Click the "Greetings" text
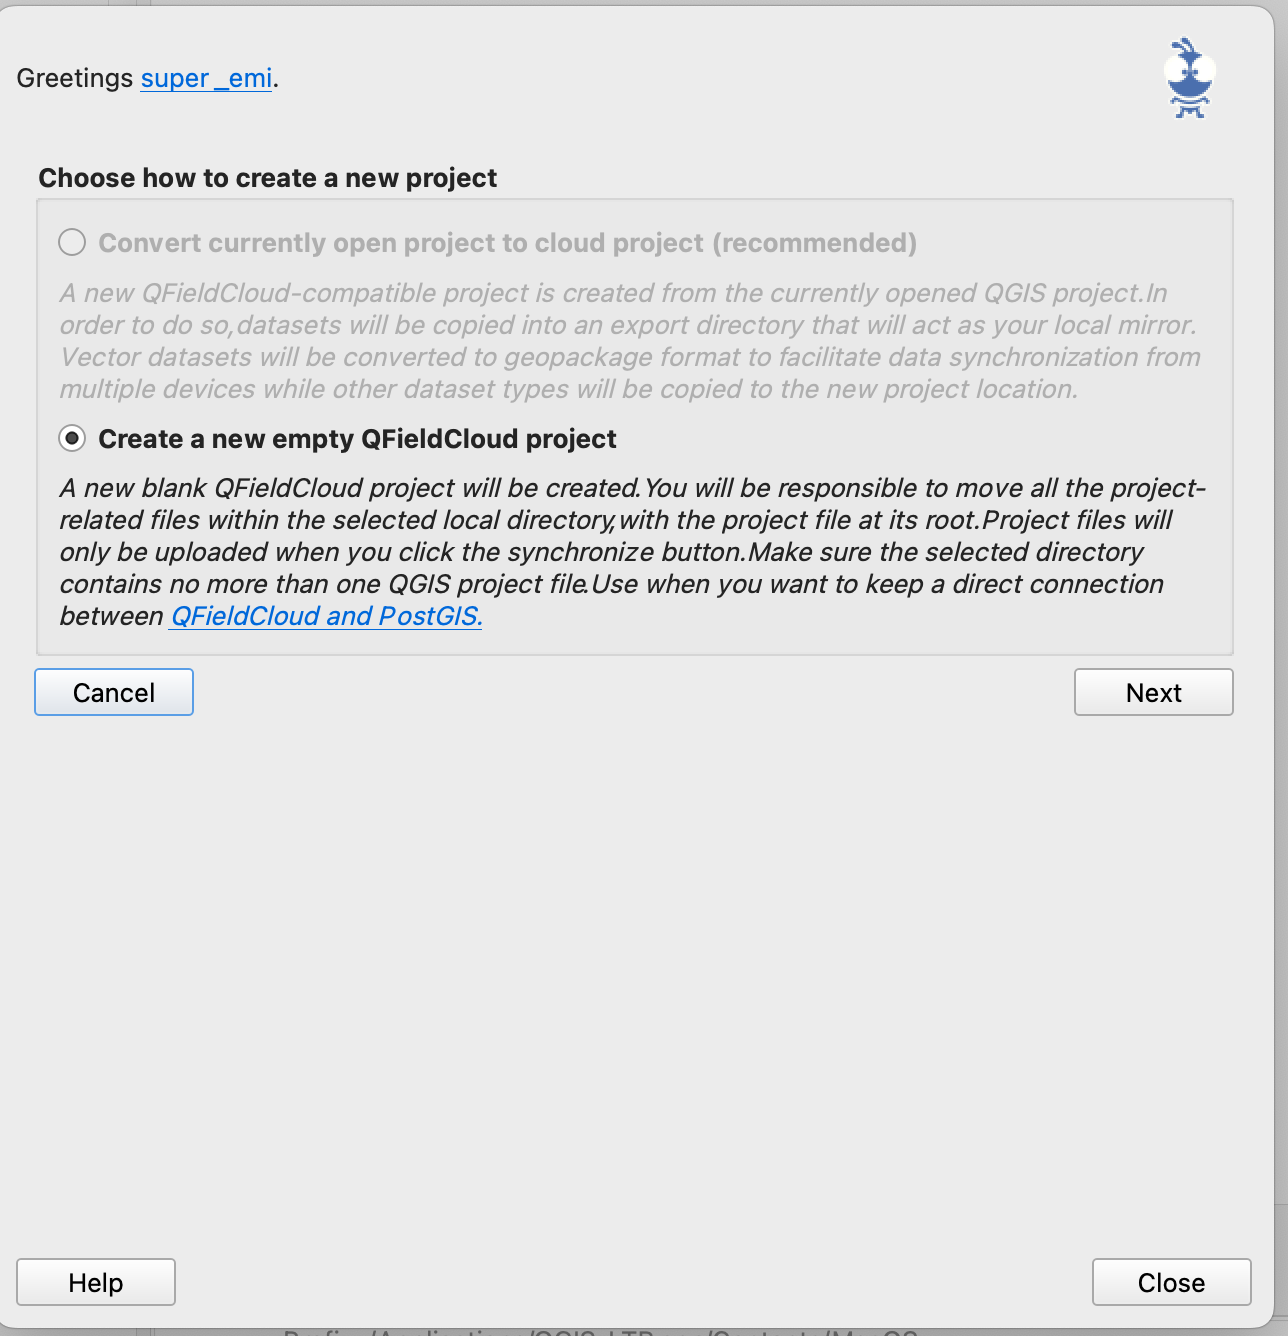Screen dimensions: 1288x1336 coord(75,78)
